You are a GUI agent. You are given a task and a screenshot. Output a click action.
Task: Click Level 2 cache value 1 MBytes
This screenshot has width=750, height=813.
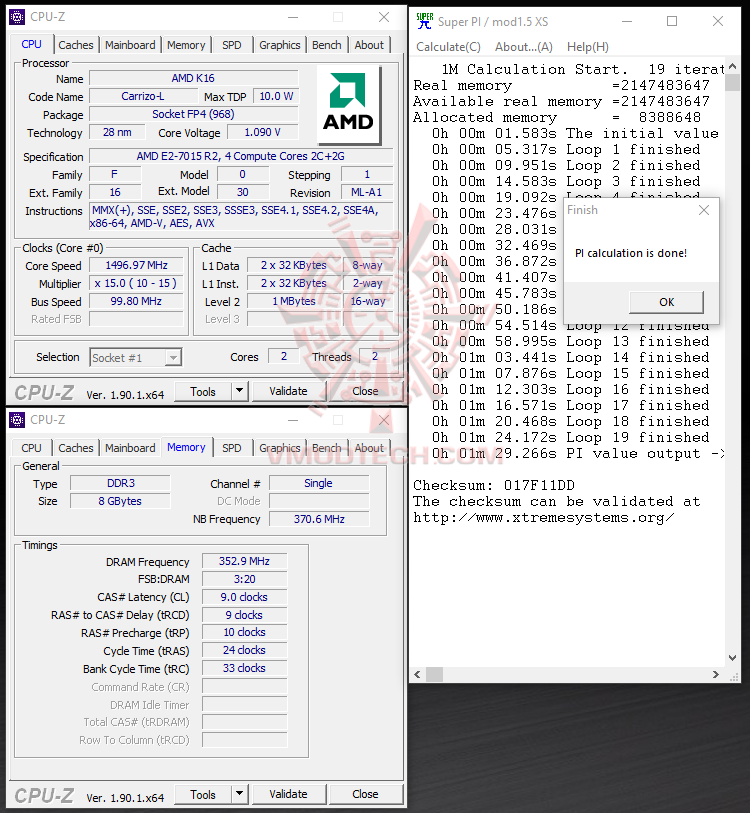(294, 301)
